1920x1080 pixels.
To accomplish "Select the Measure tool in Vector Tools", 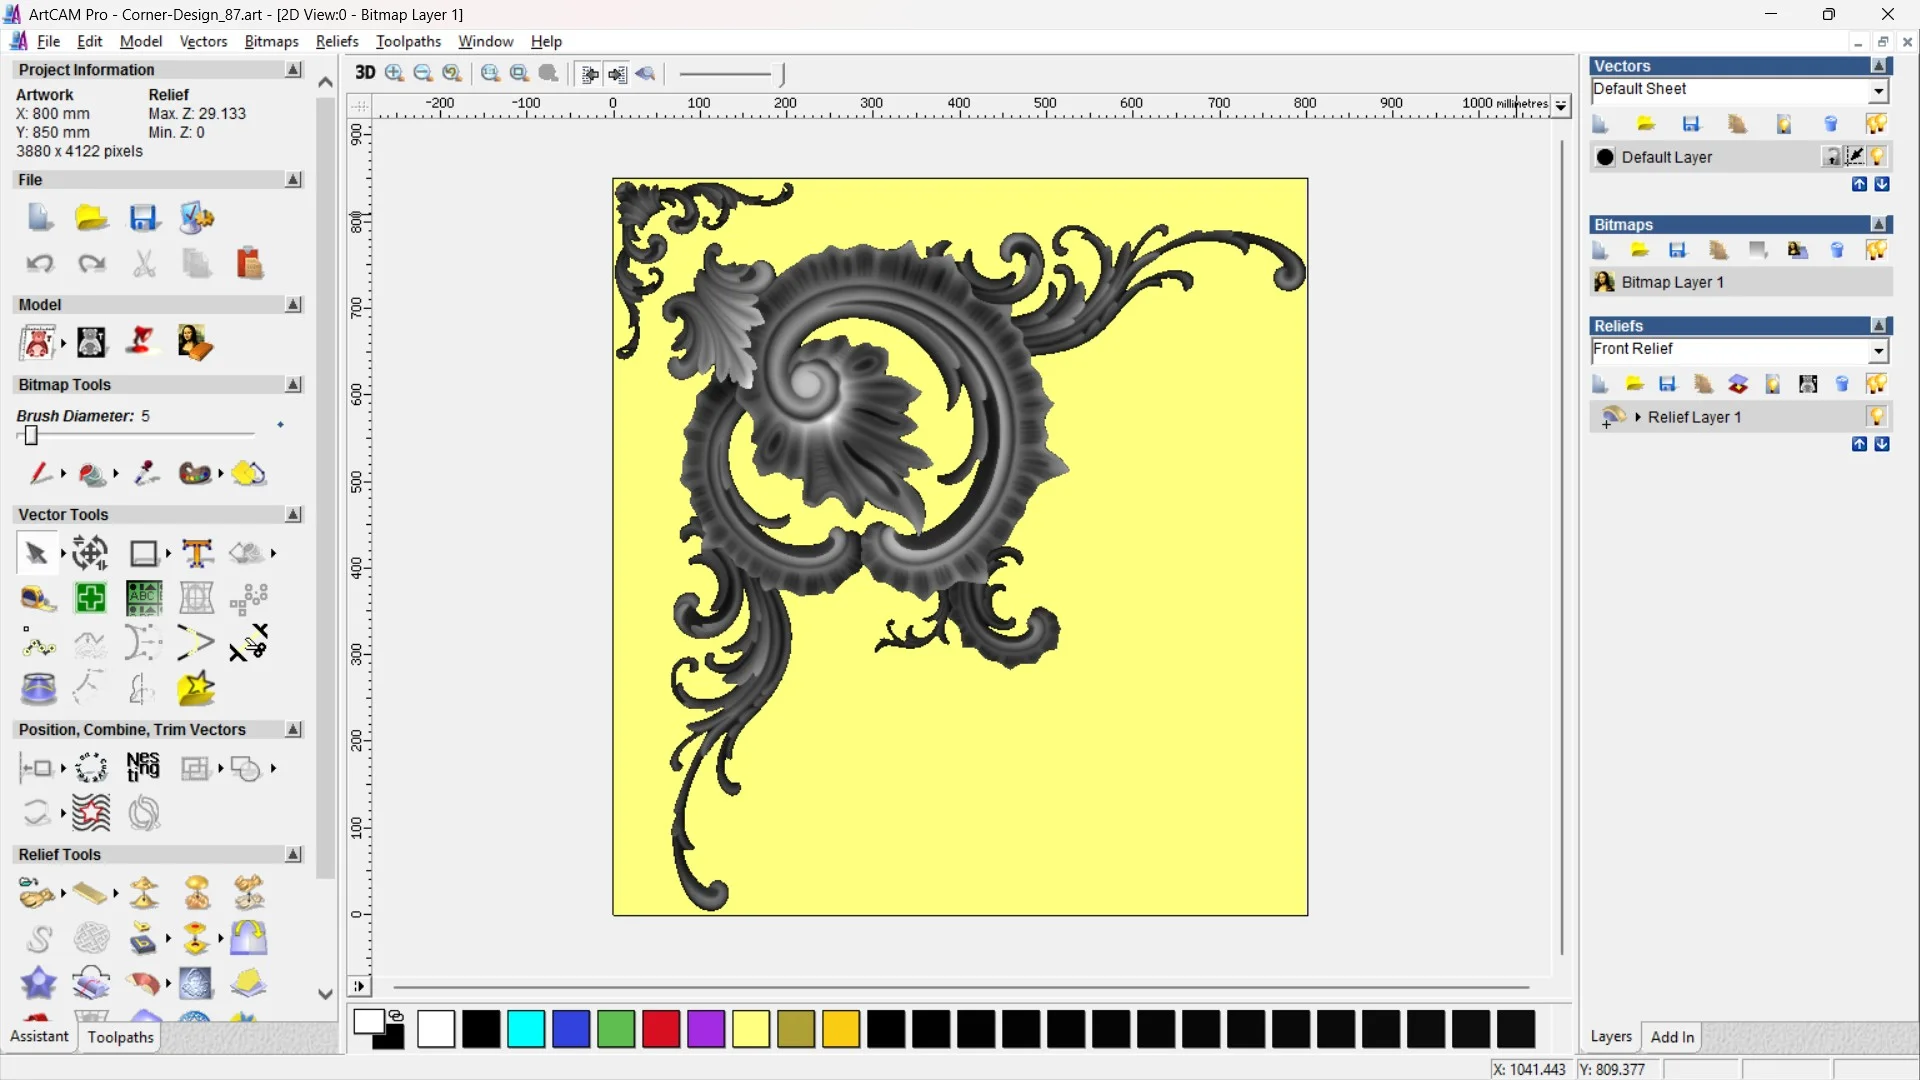I will coord(37,598).
